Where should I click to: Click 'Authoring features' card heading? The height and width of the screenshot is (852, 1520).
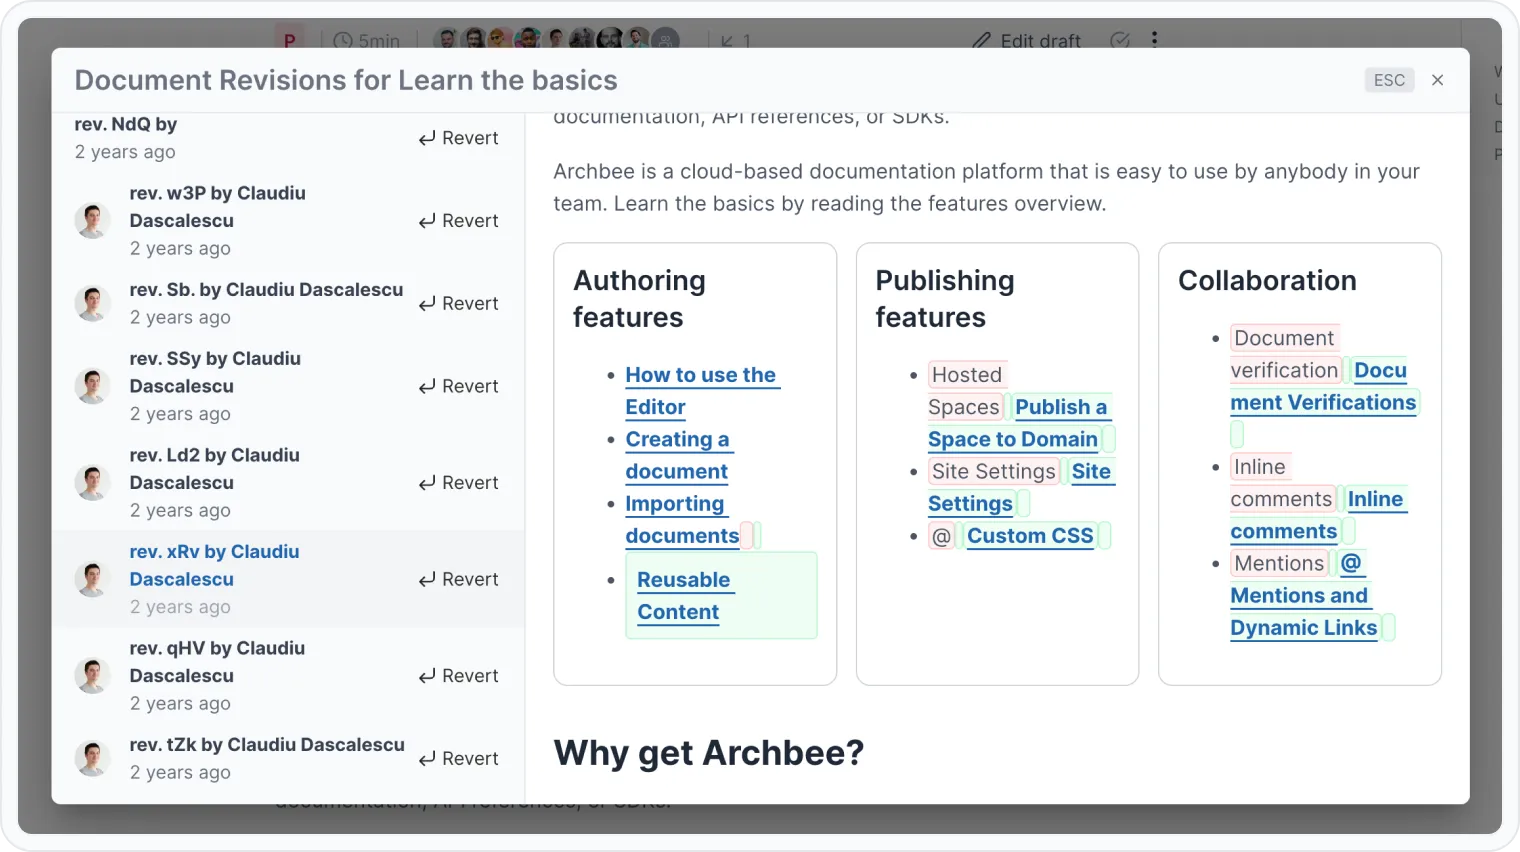point(640,299)
